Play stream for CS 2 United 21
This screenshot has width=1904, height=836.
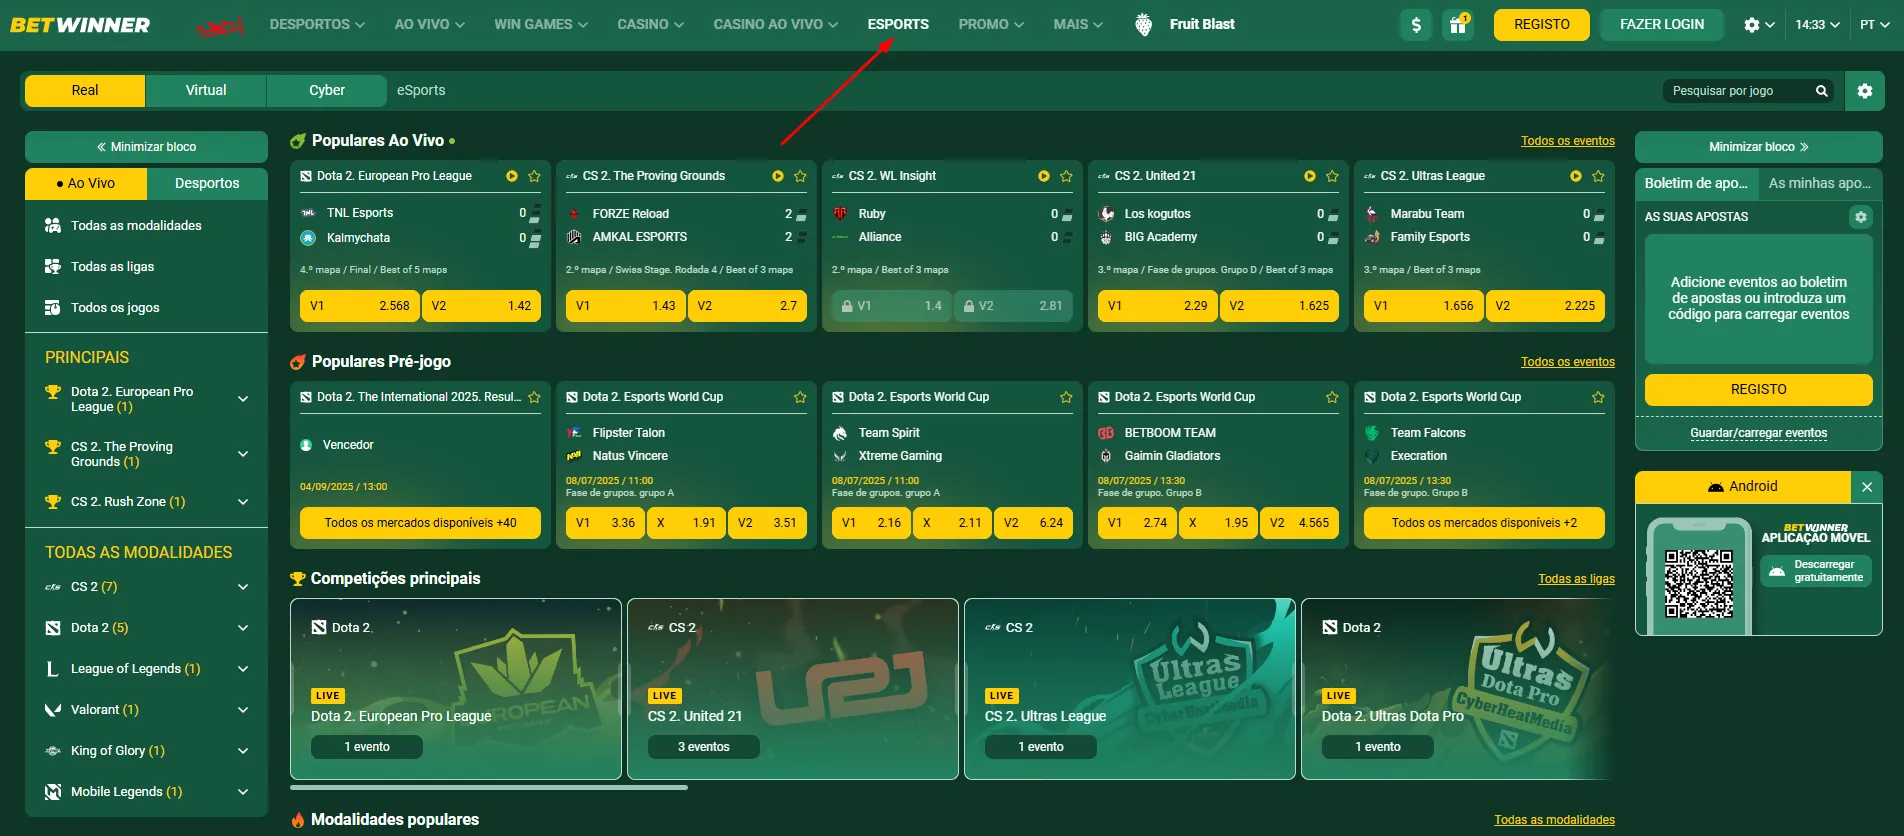coord(1310,176)
